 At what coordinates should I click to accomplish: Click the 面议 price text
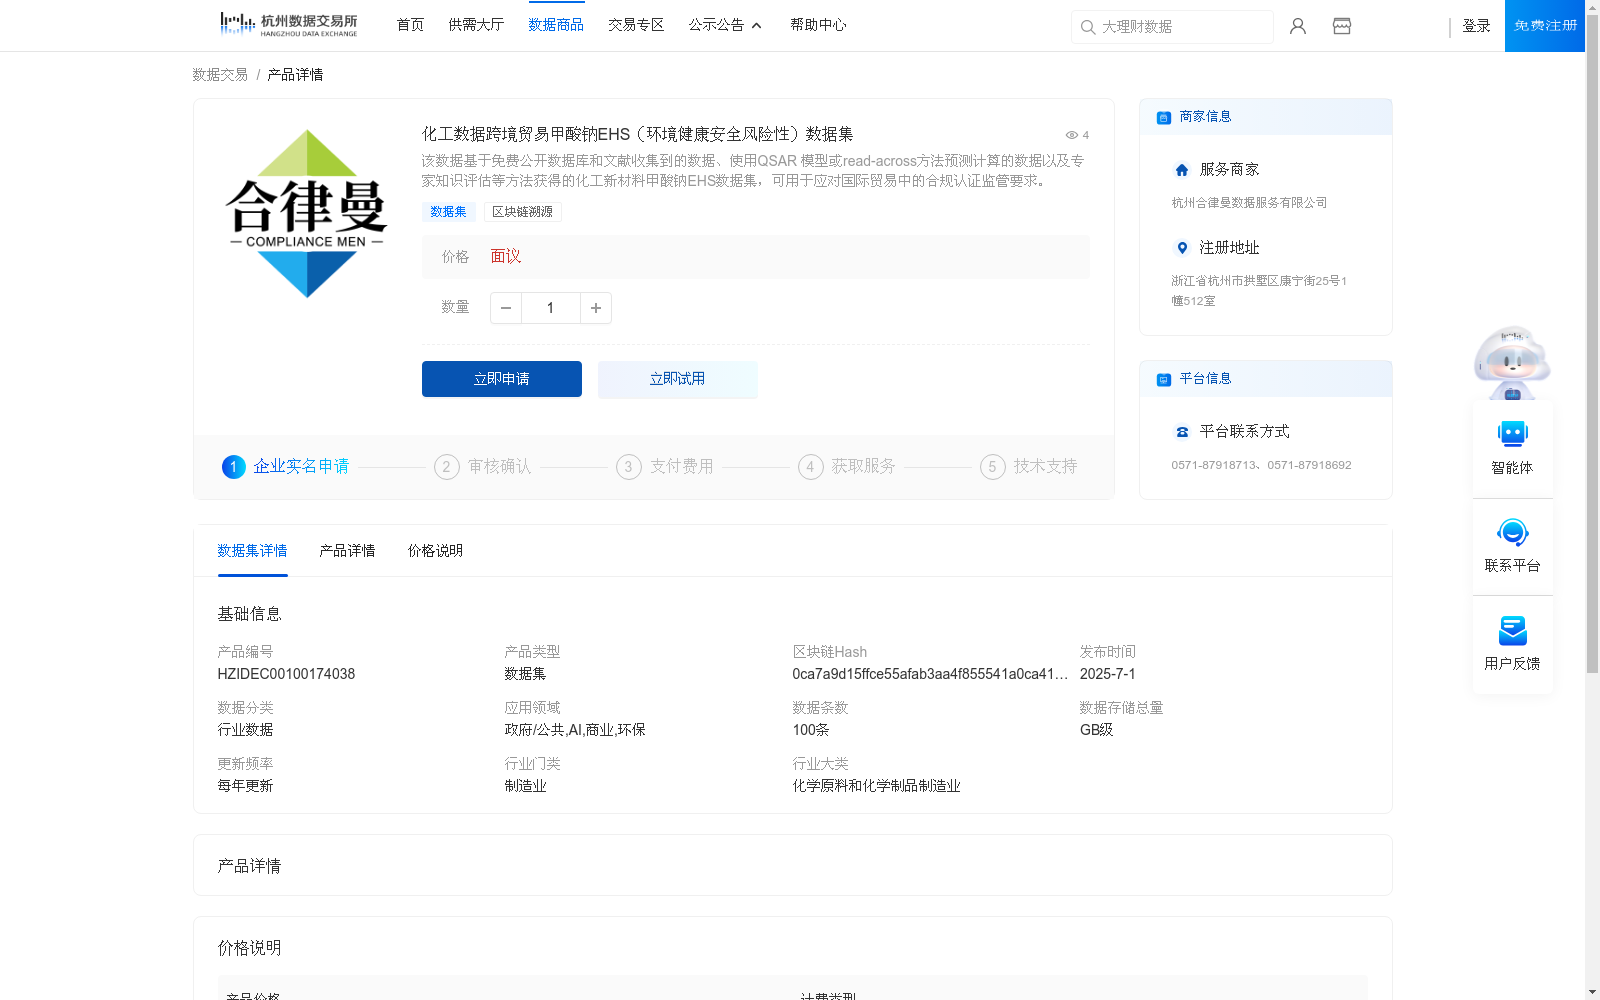click(506, 257)
